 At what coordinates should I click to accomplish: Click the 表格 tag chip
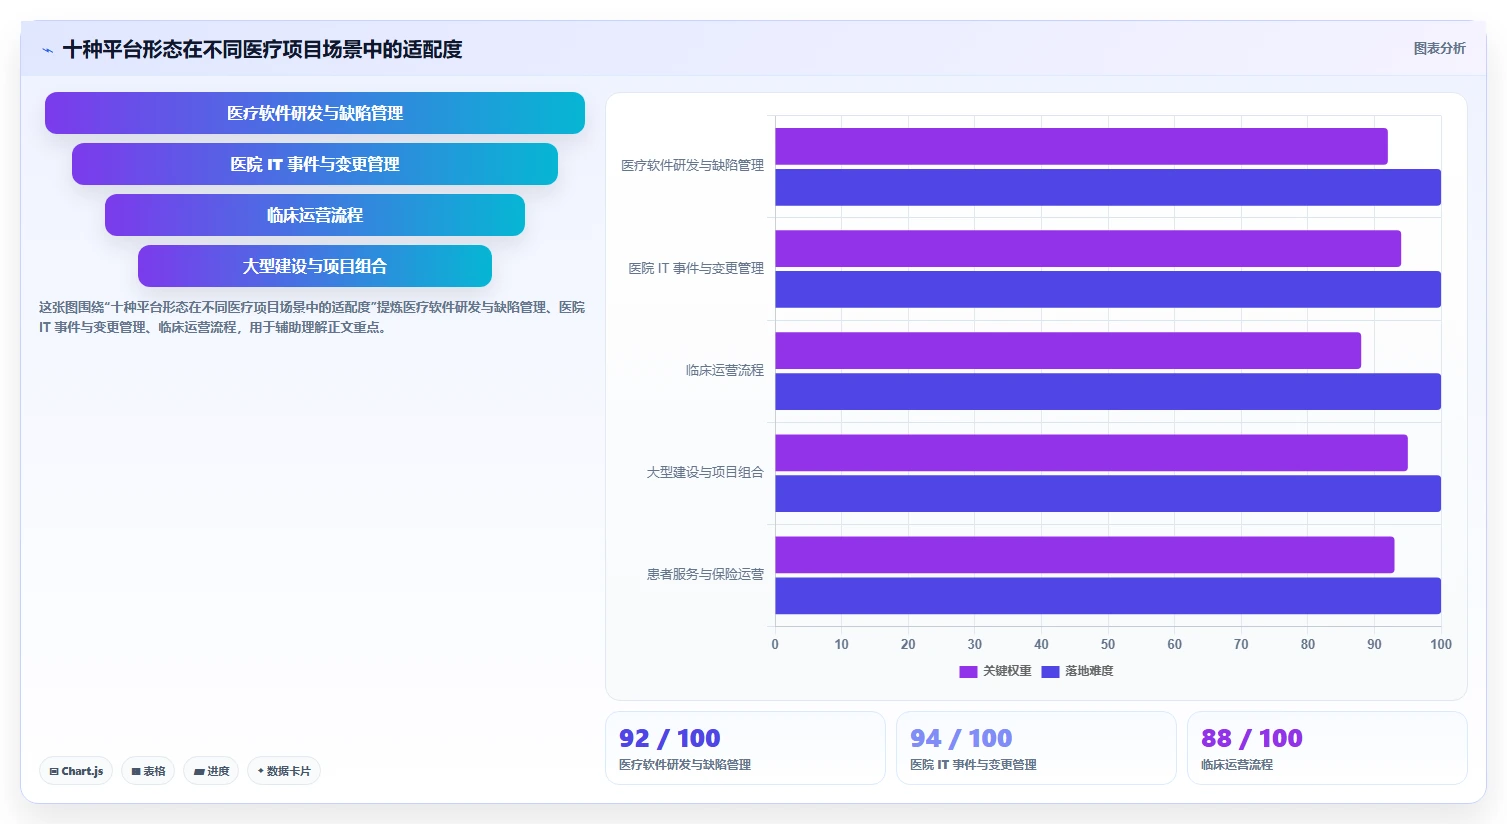[148, 771]
